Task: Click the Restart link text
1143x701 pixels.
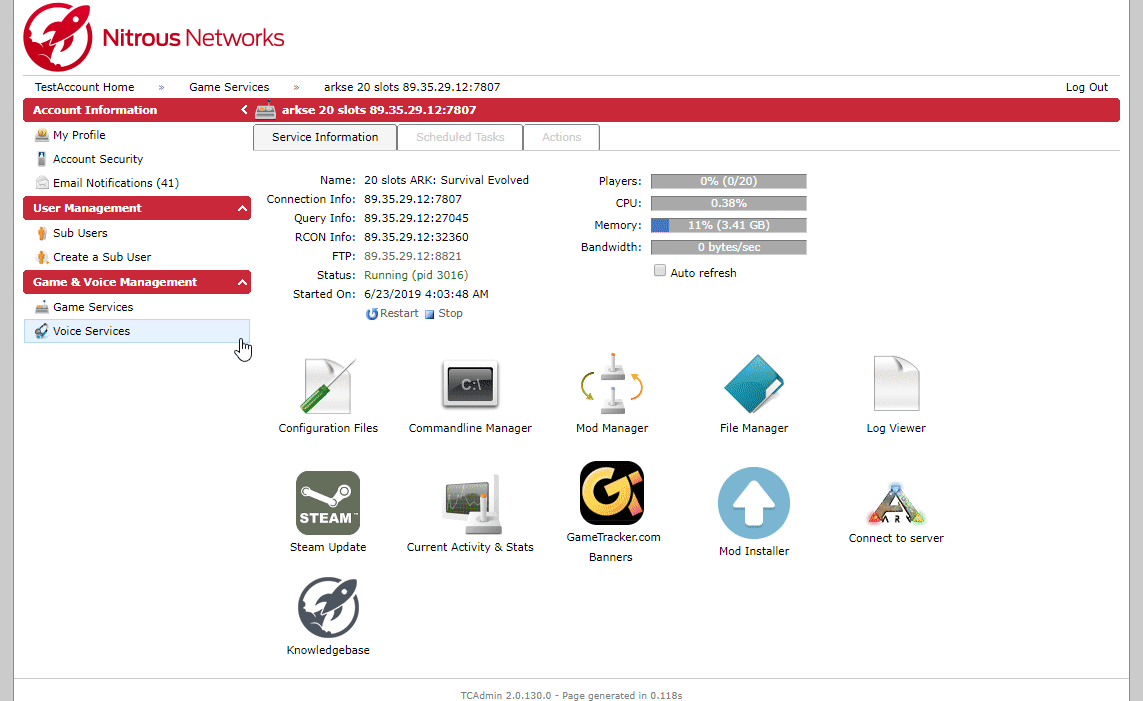Action: click(399, 313)
